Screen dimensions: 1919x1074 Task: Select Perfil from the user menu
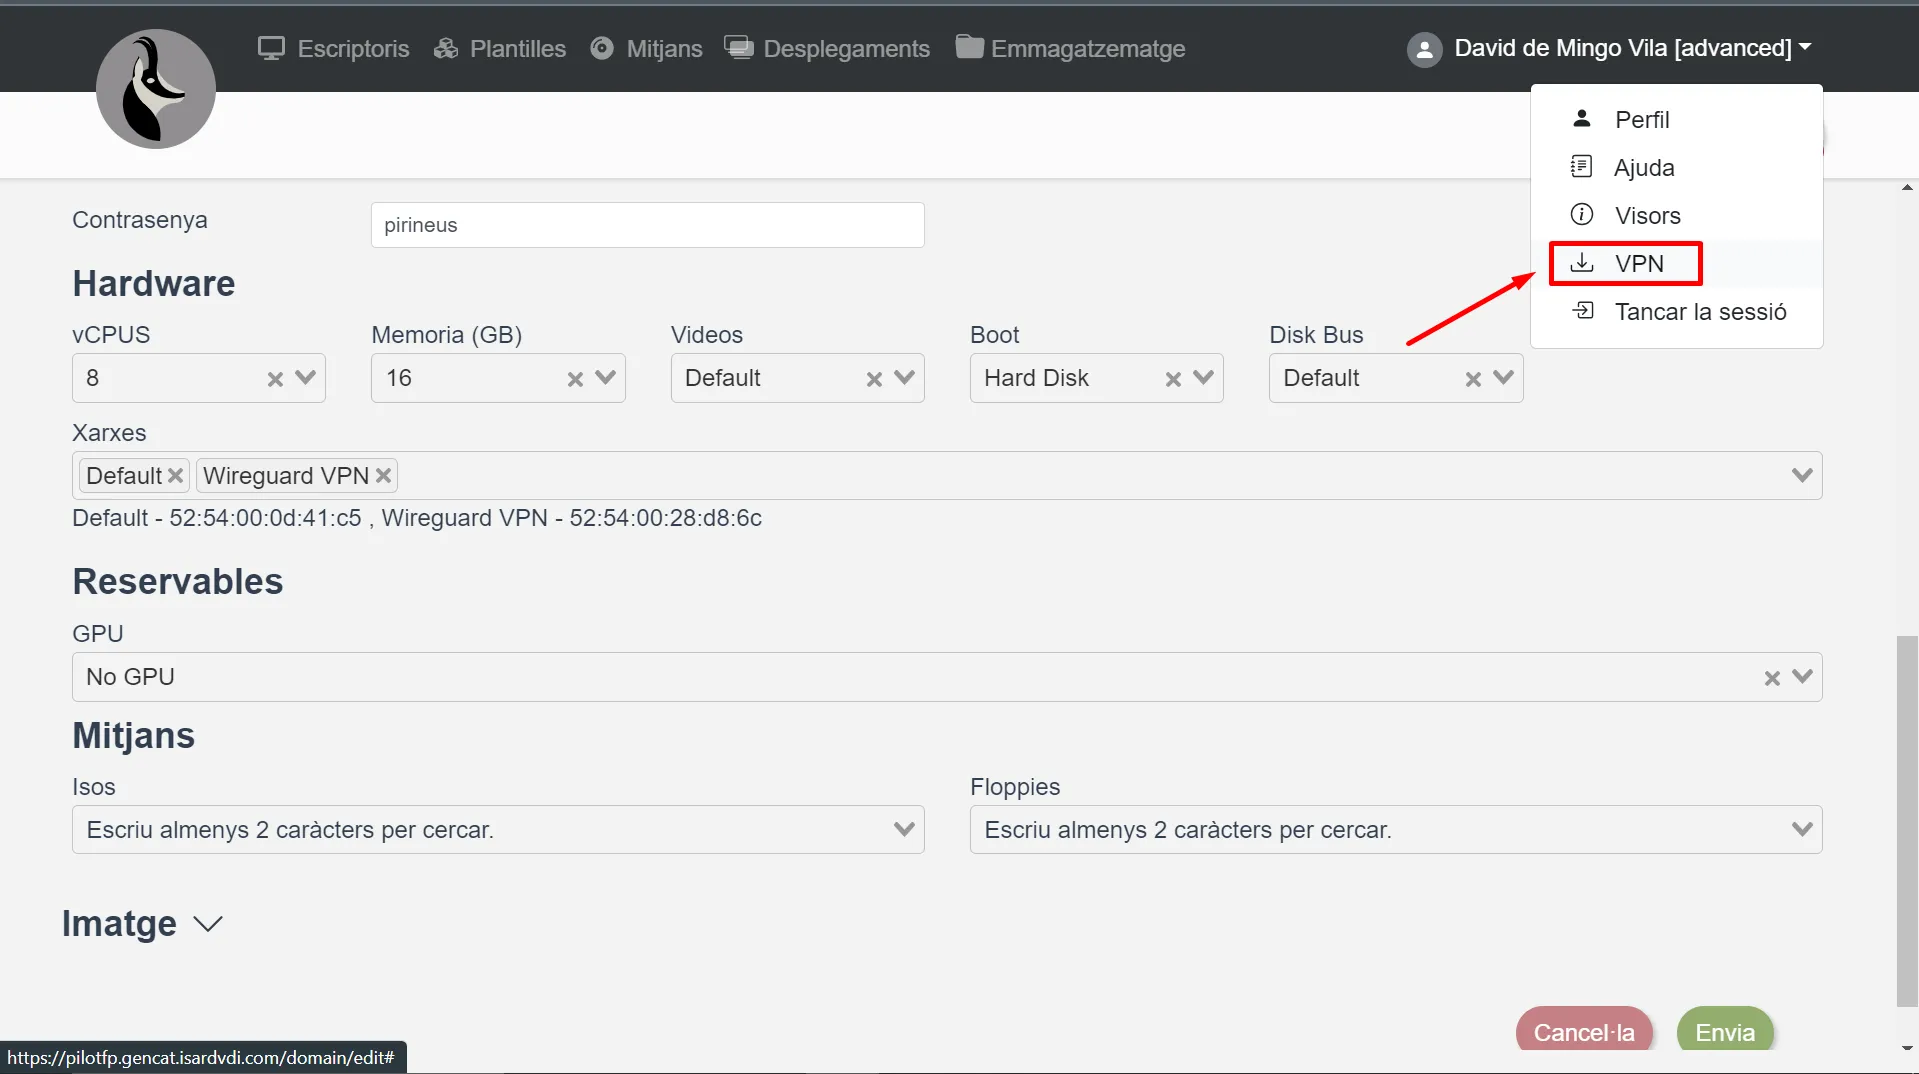(x=1641, y=120)
